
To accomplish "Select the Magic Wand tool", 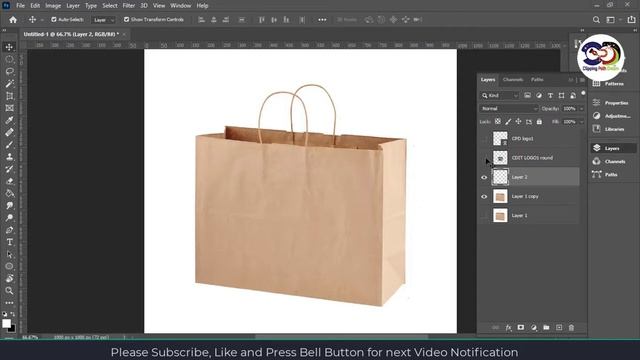I will pyautogui.click(x=9, y=84).
